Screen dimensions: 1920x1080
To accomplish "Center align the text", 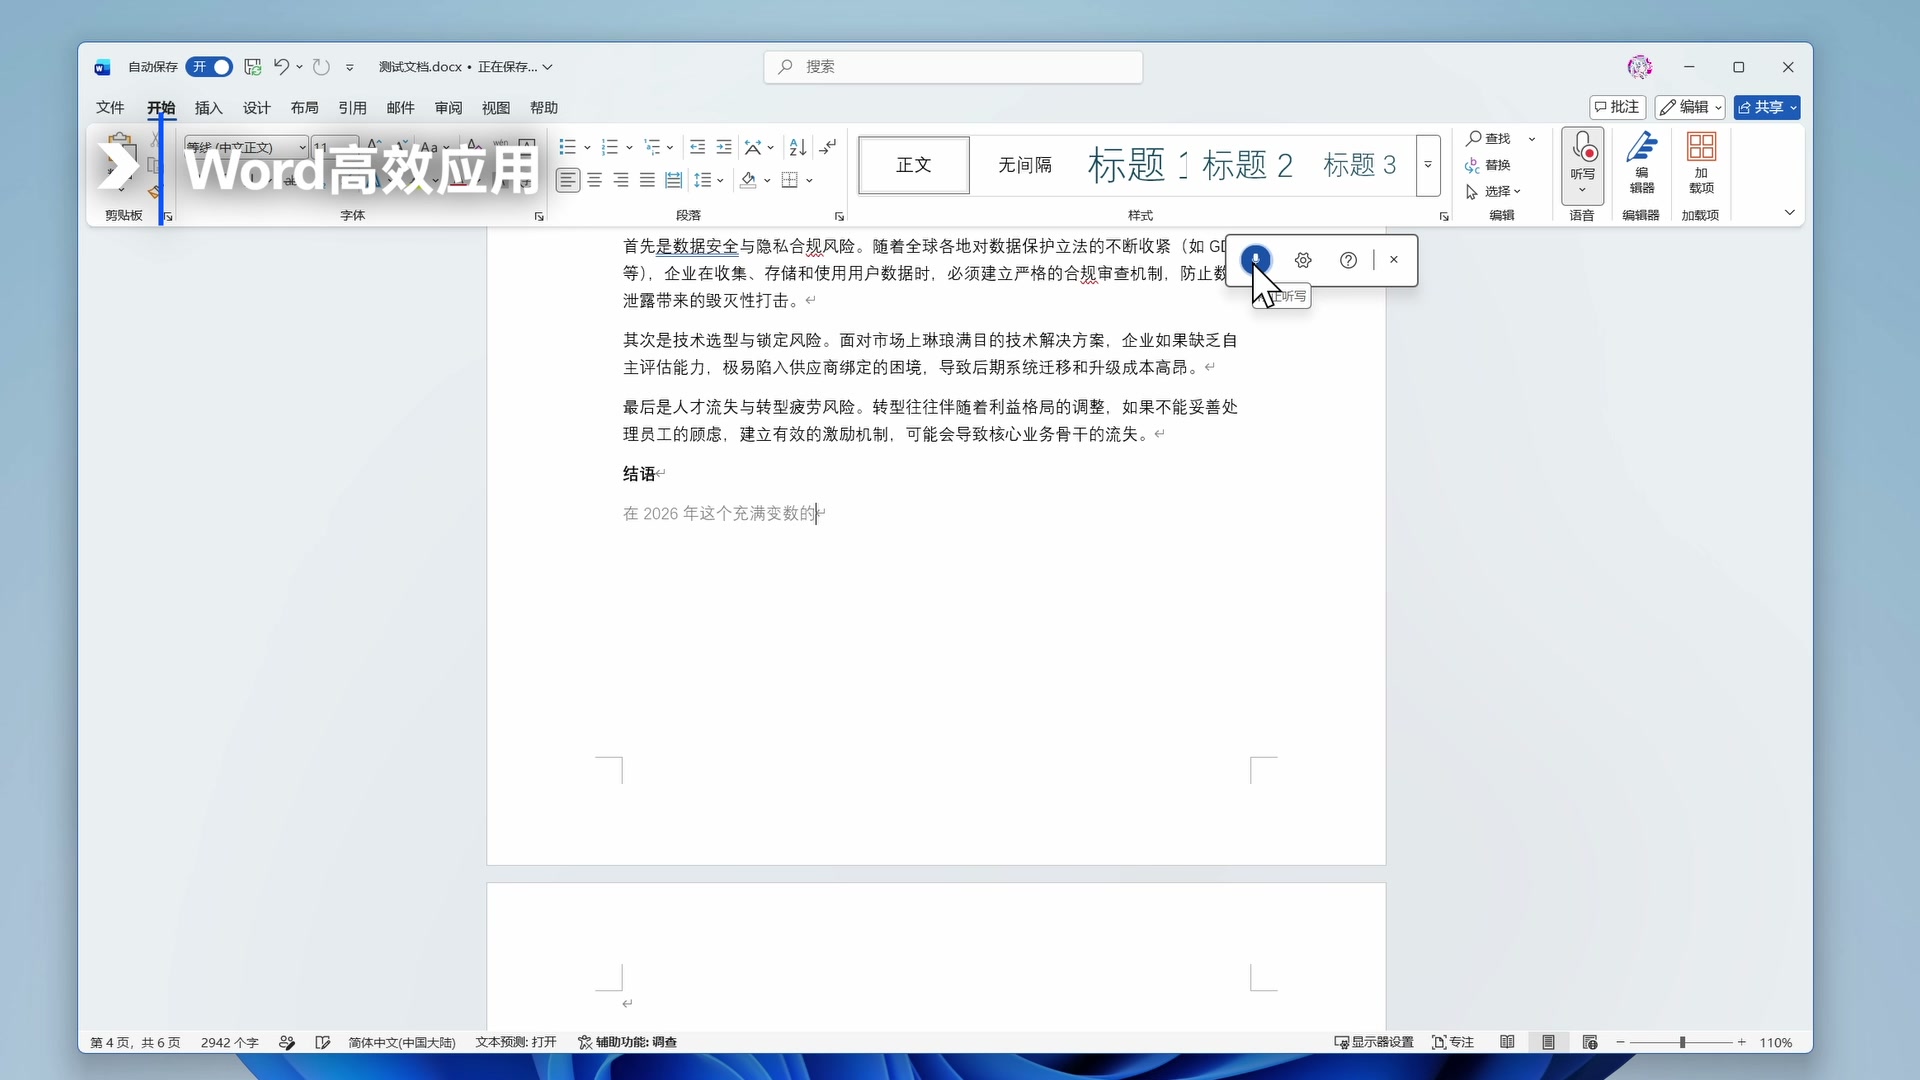I will click(x=595, y=180).
